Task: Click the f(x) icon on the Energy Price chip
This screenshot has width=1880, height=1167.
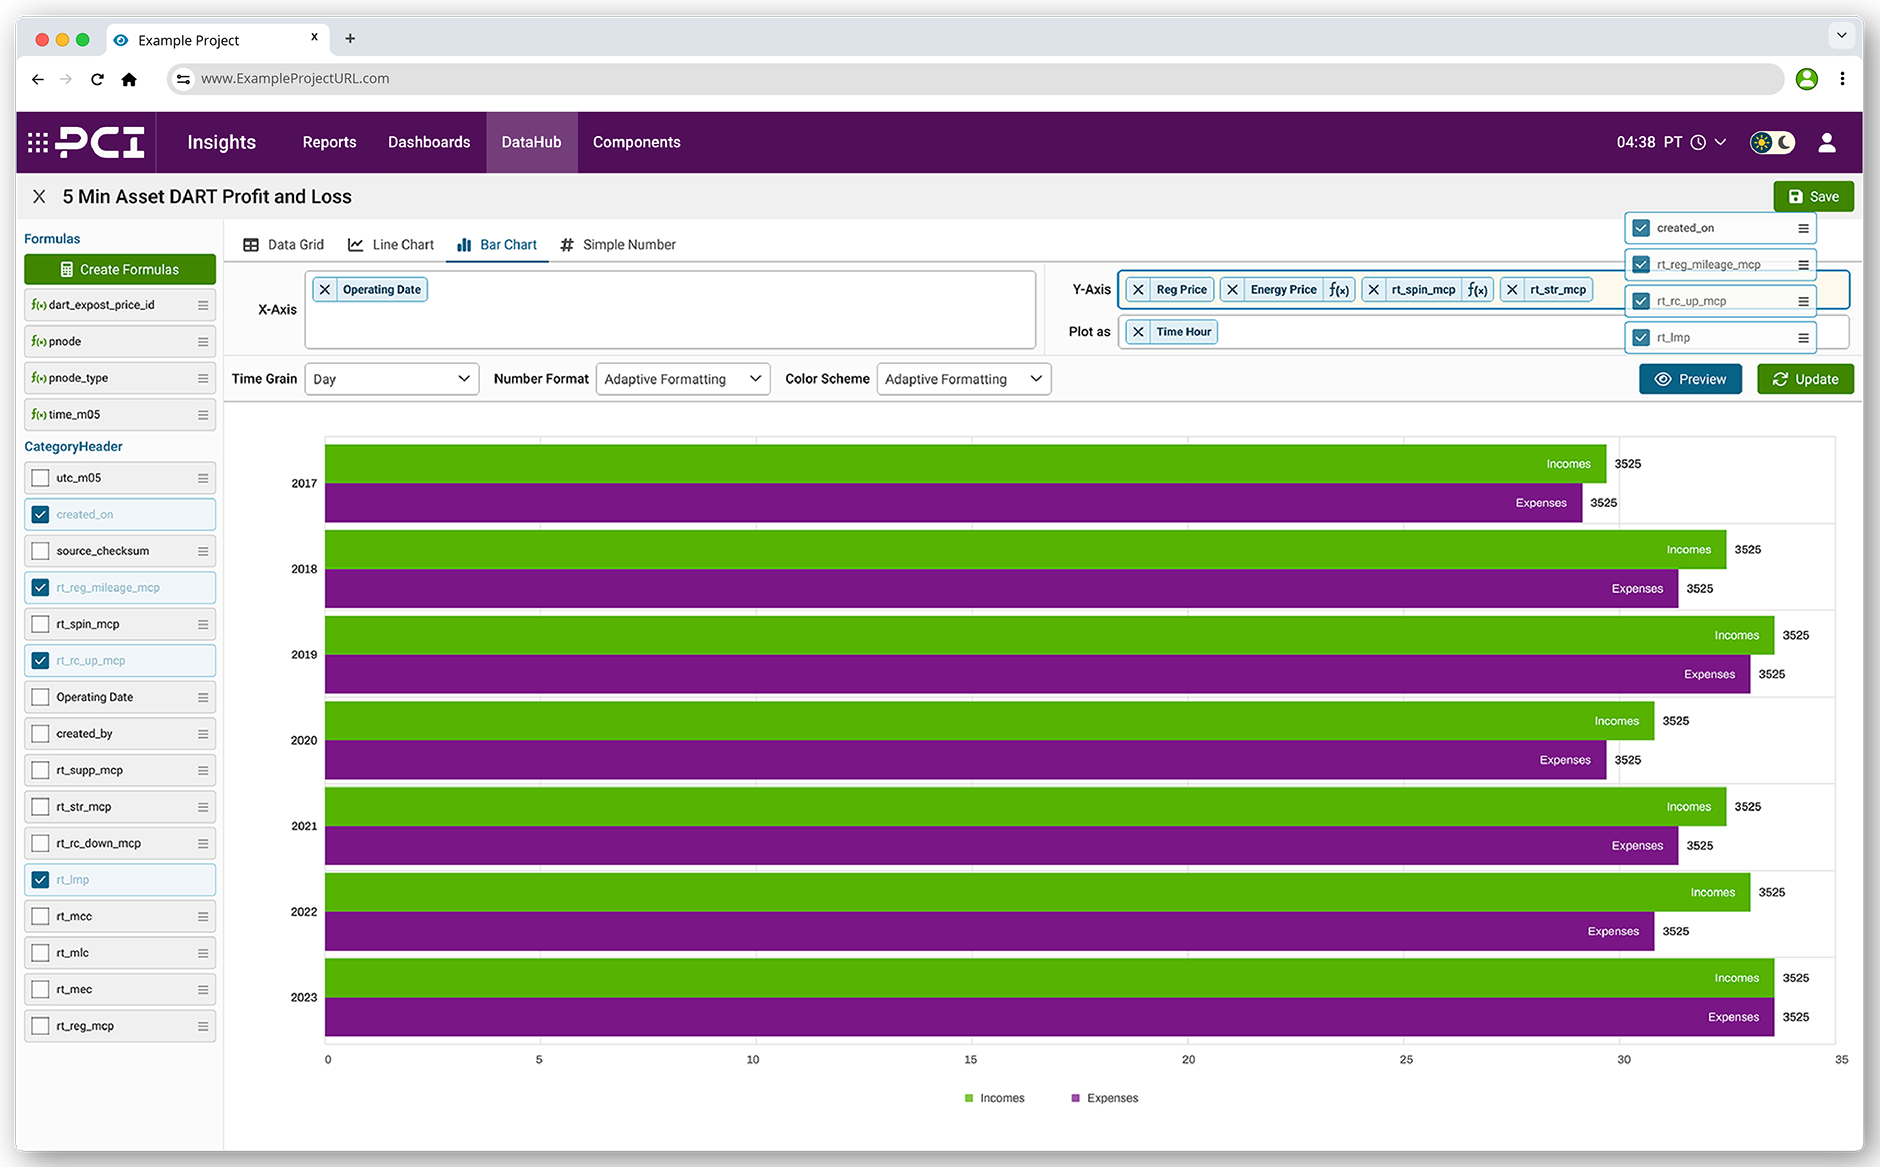Action: pos(1340,289)
